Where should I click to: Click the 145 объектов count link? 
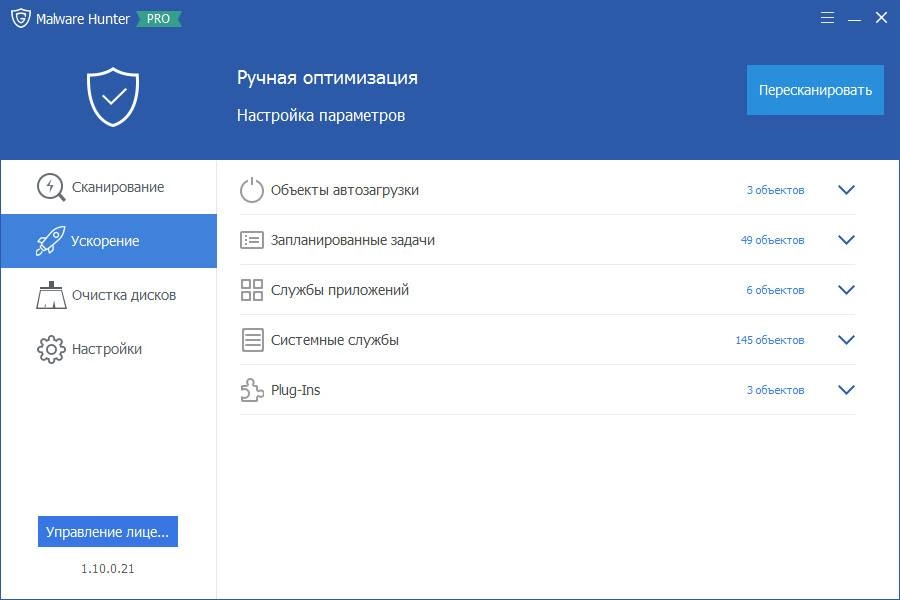(x=770, y=340)
